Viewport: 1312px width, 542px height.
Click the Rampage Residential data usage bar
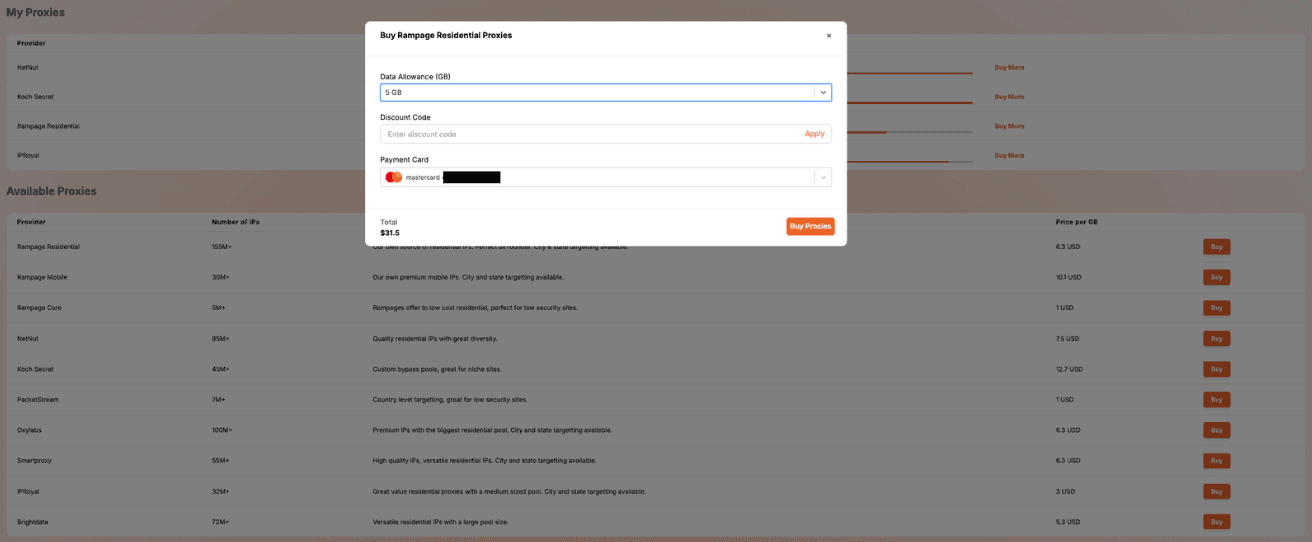click(910, 132)
